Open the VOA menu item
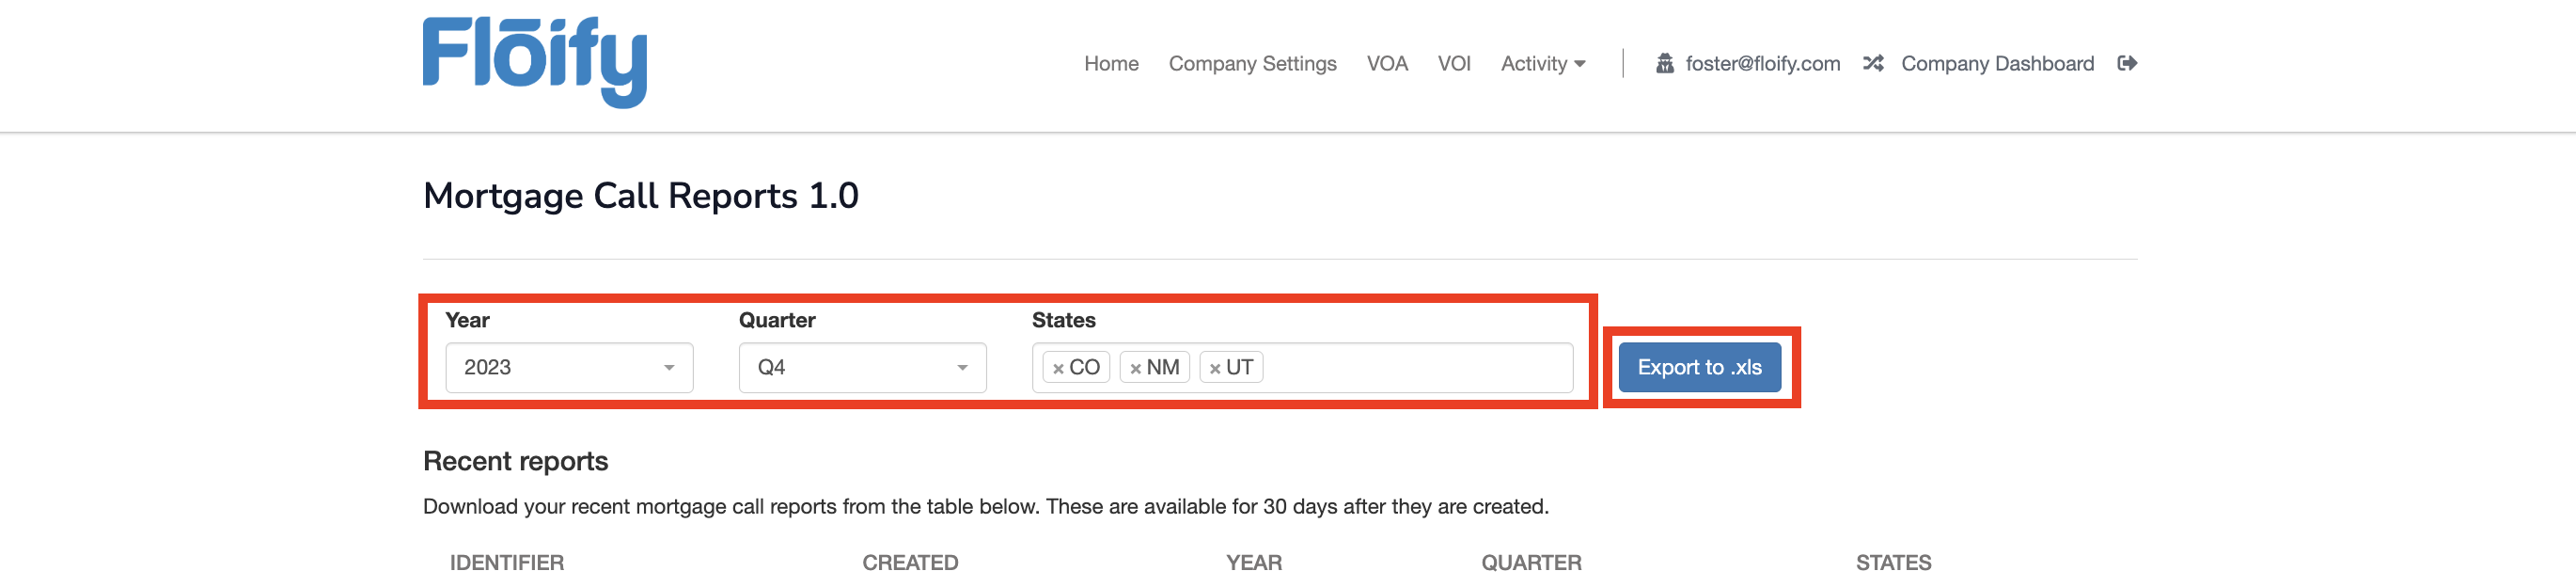 [1387, 64]
